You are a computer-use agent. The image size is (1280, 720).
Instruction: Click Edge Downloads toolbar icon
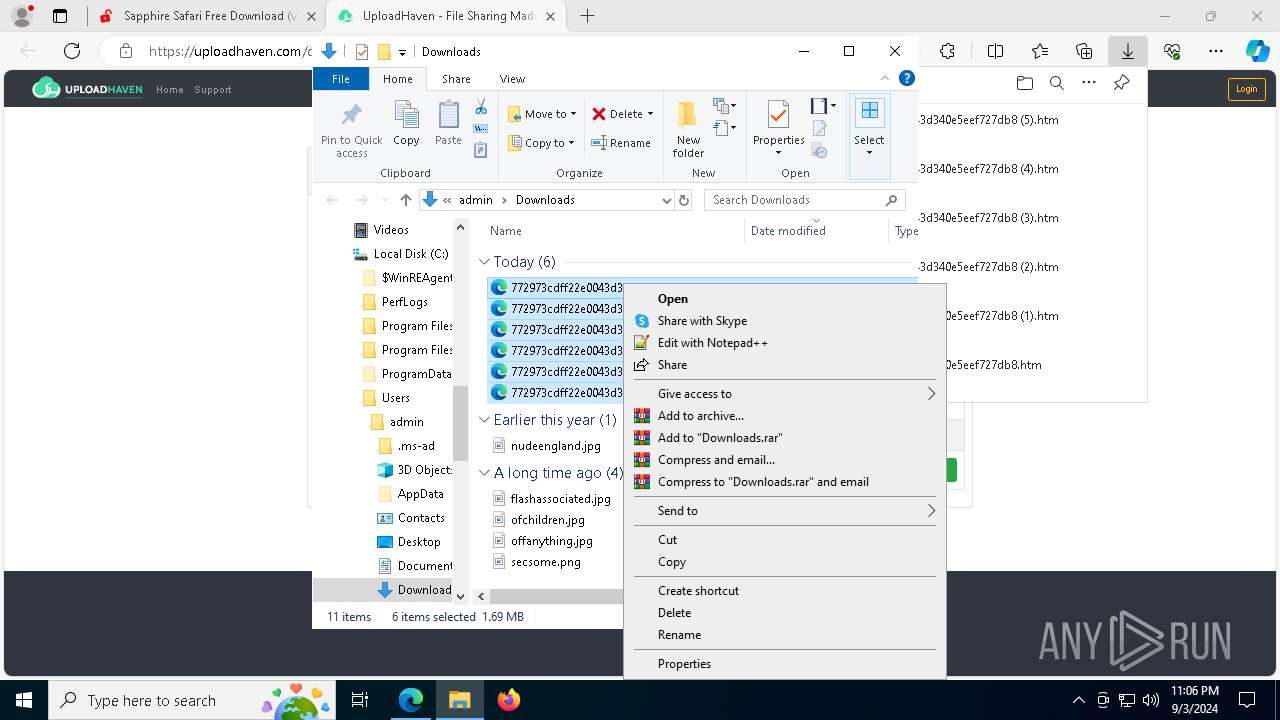[x=1128, y=51]
